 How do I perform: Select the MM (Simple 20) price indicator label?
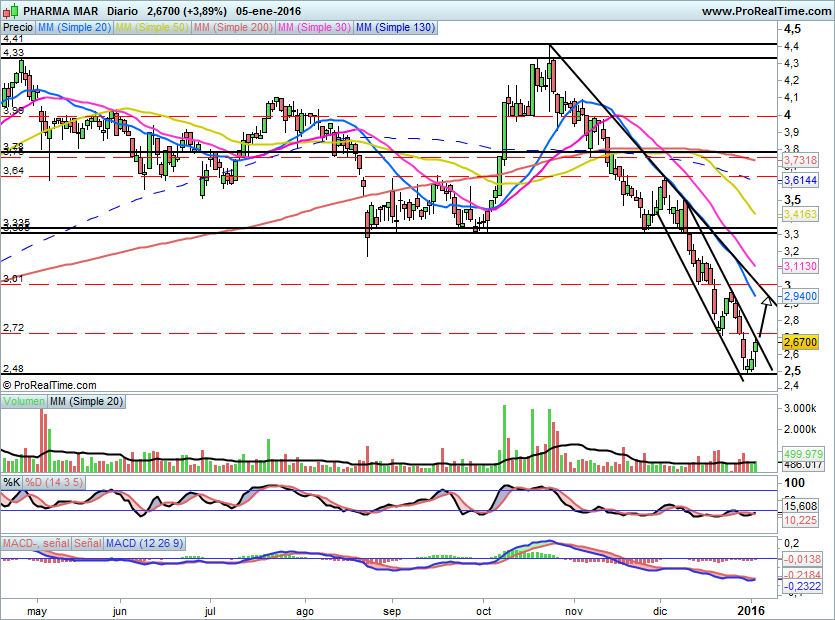coord(74,28)
